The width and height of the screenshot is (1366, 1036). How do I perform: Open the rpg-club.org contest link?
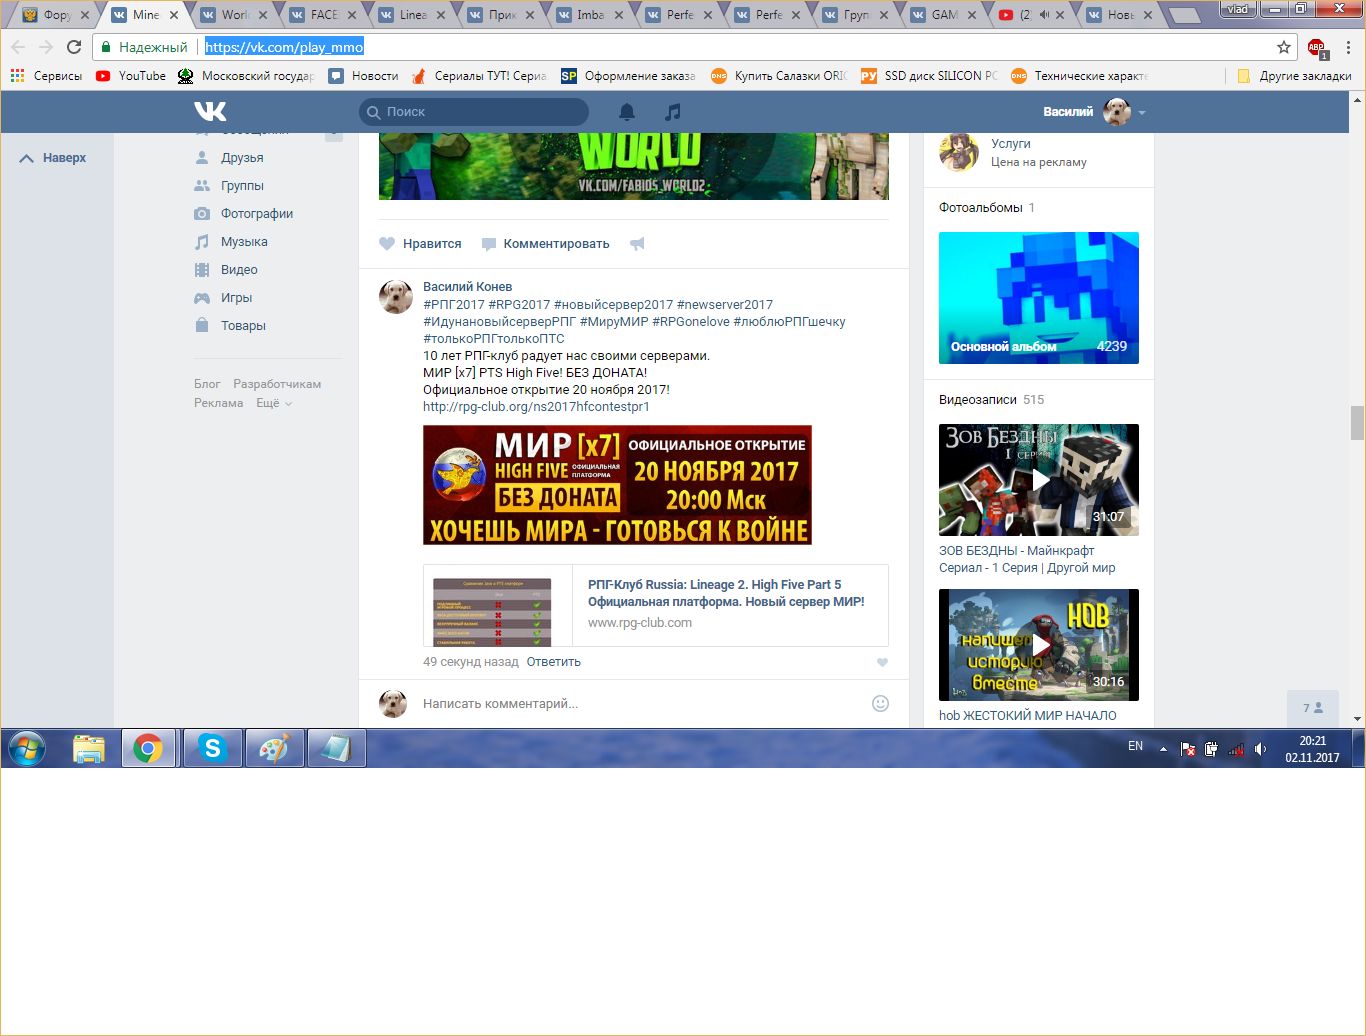(536, 407)
